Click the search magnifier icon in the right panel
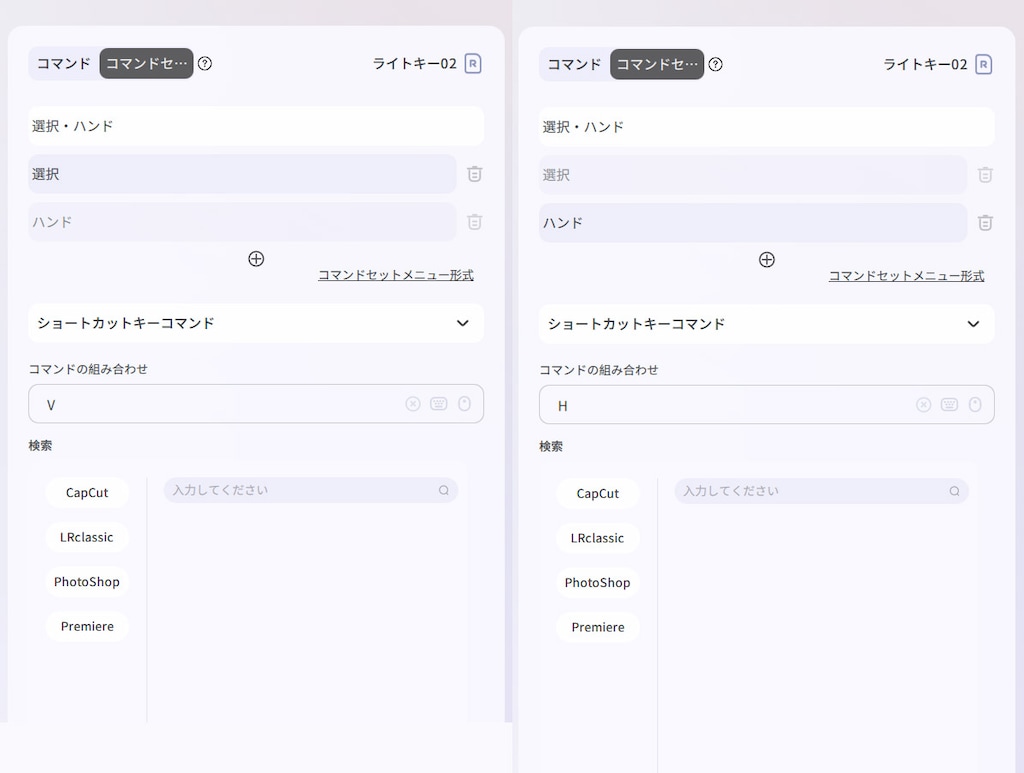This screenshot has height=773, width=1024. [954, 491]
